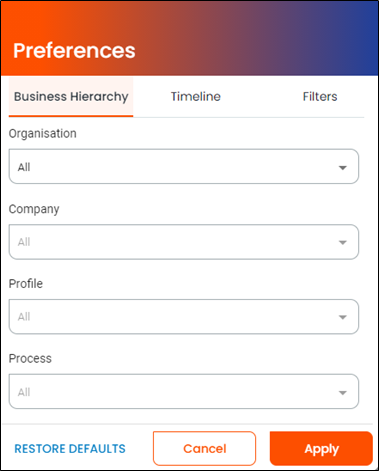Click the Organisation dropdown arrow icon
Viewport: 379px width, 471px height.
click(343, 167)
